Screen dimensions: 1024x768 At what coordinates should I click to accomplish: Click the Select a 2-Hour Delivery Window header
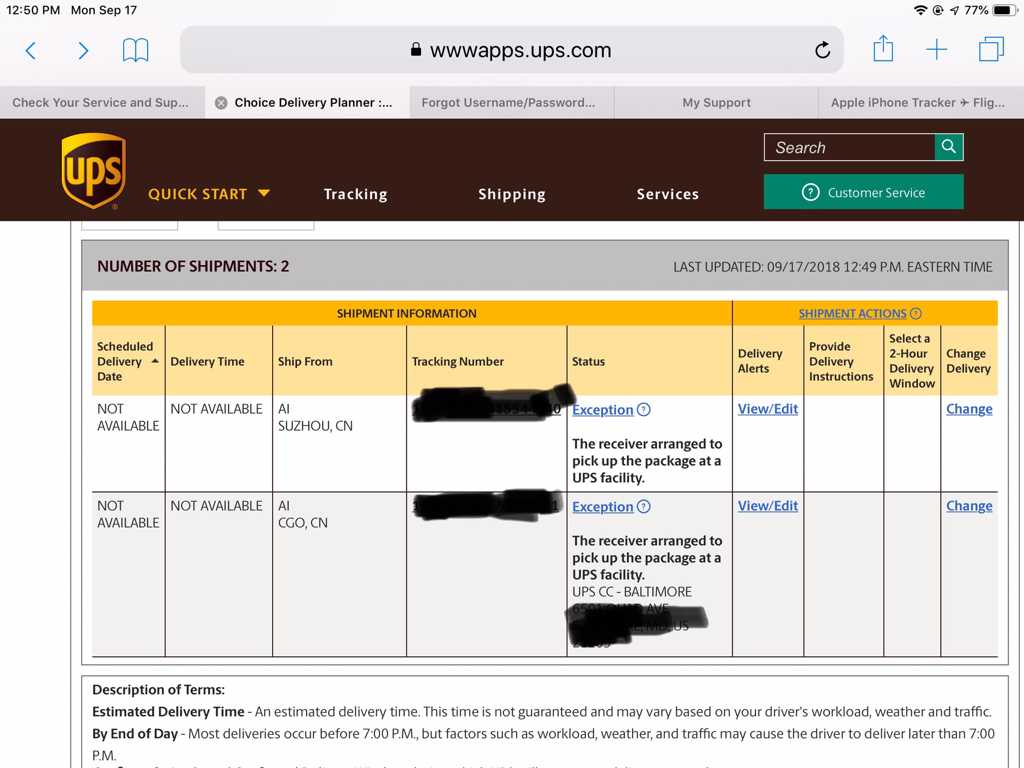click(912, 360)
